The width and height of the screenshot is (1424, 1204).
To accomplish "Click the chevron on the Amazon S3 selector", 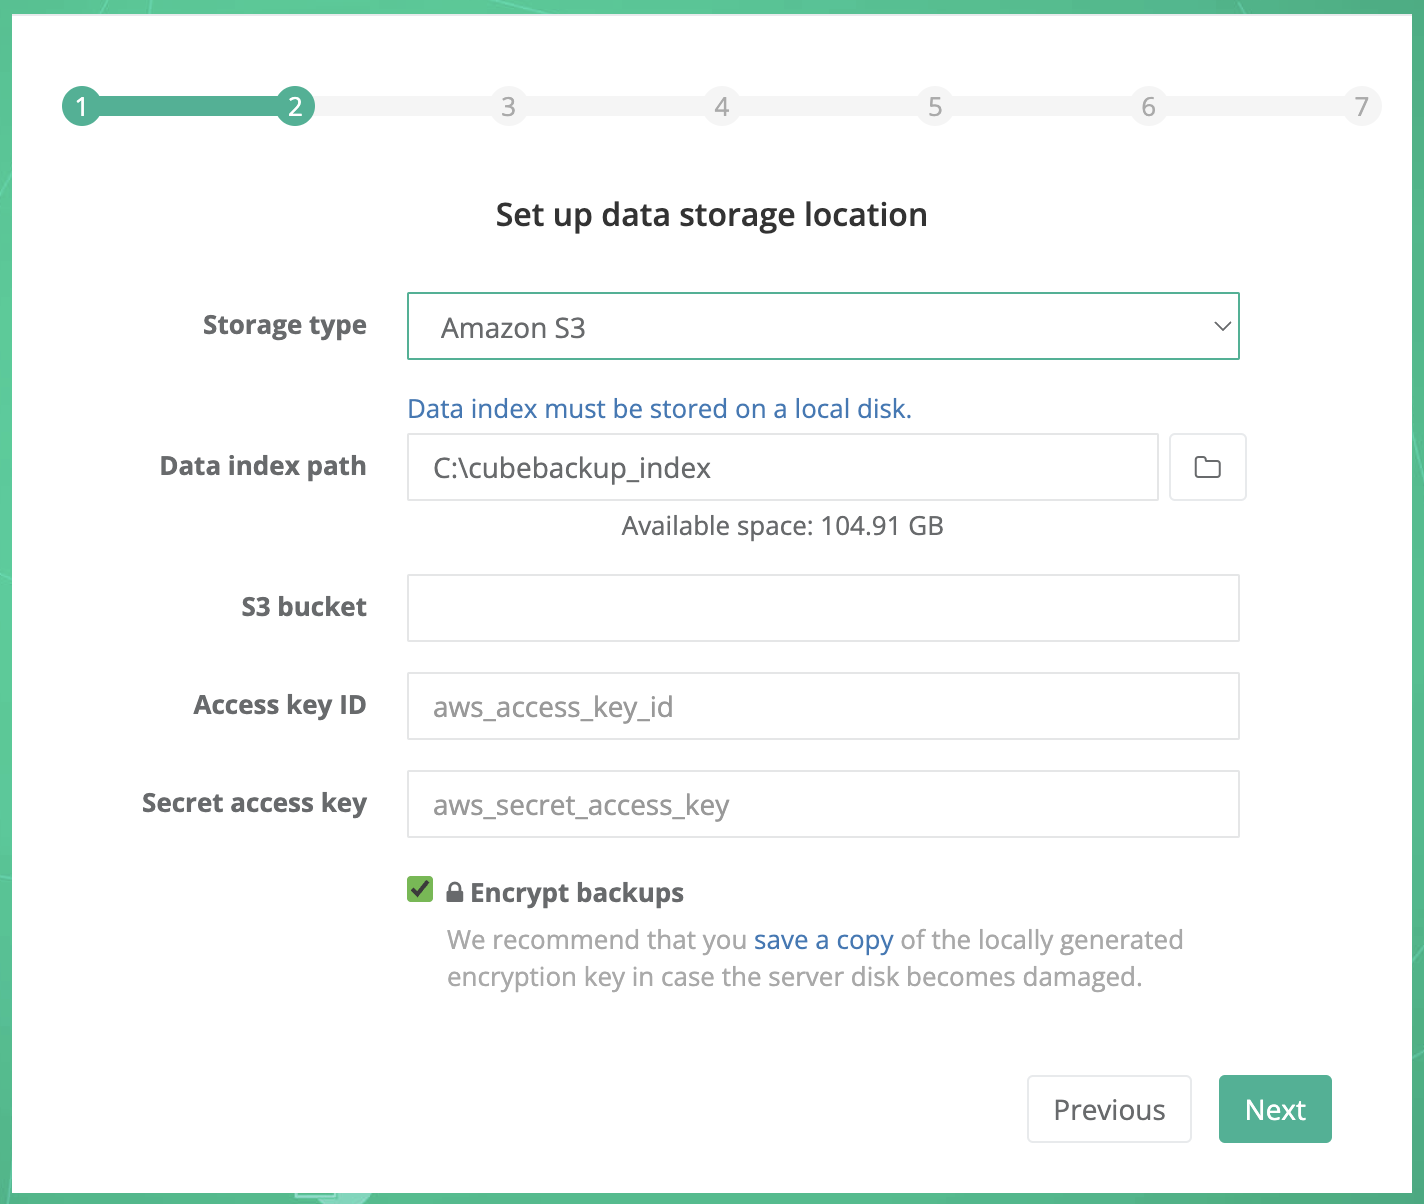I will pyautogui.click(x=1222, y=326).
